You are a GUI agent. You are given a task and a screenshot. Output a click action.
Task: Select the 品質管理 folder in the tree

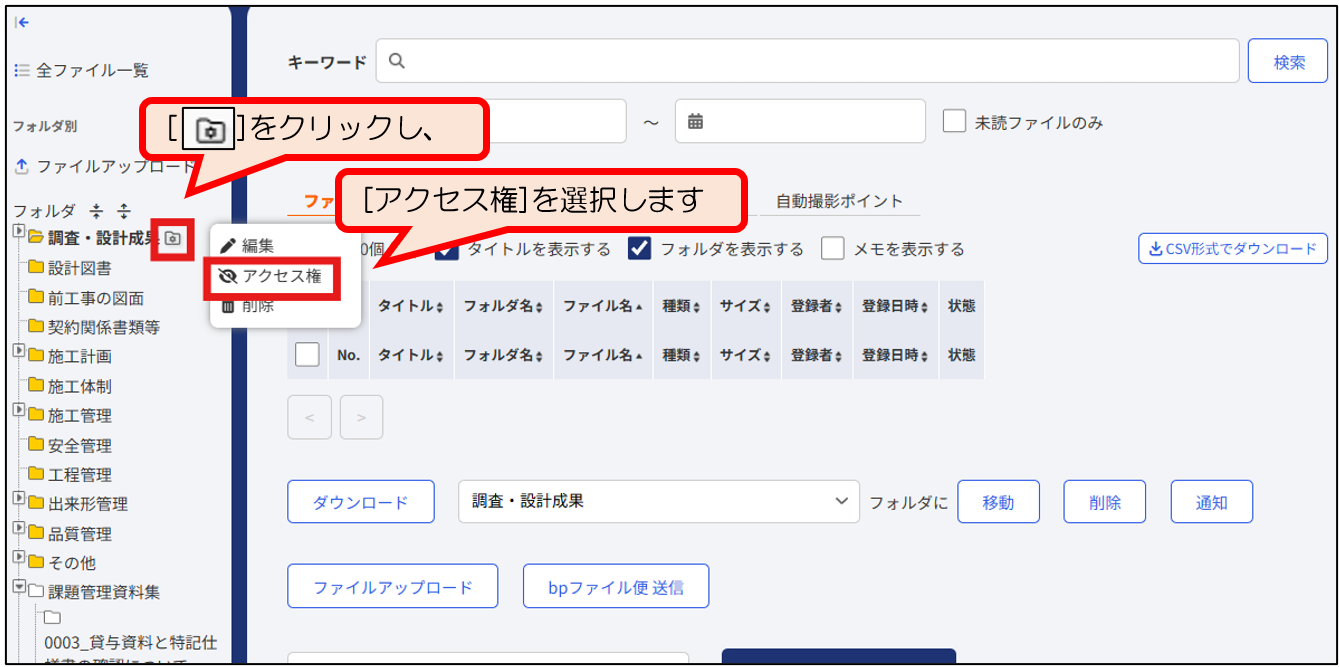tap(80, 534)
